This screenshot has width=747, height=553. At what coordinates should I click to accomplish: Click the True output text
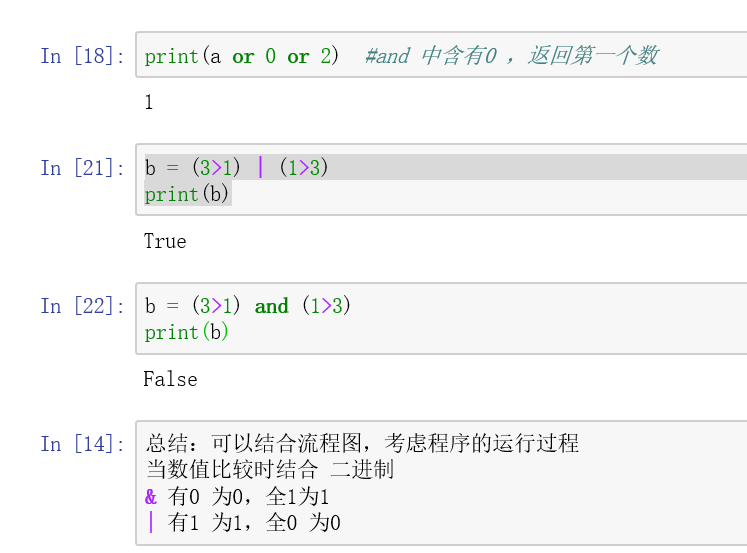pos(165,241)
